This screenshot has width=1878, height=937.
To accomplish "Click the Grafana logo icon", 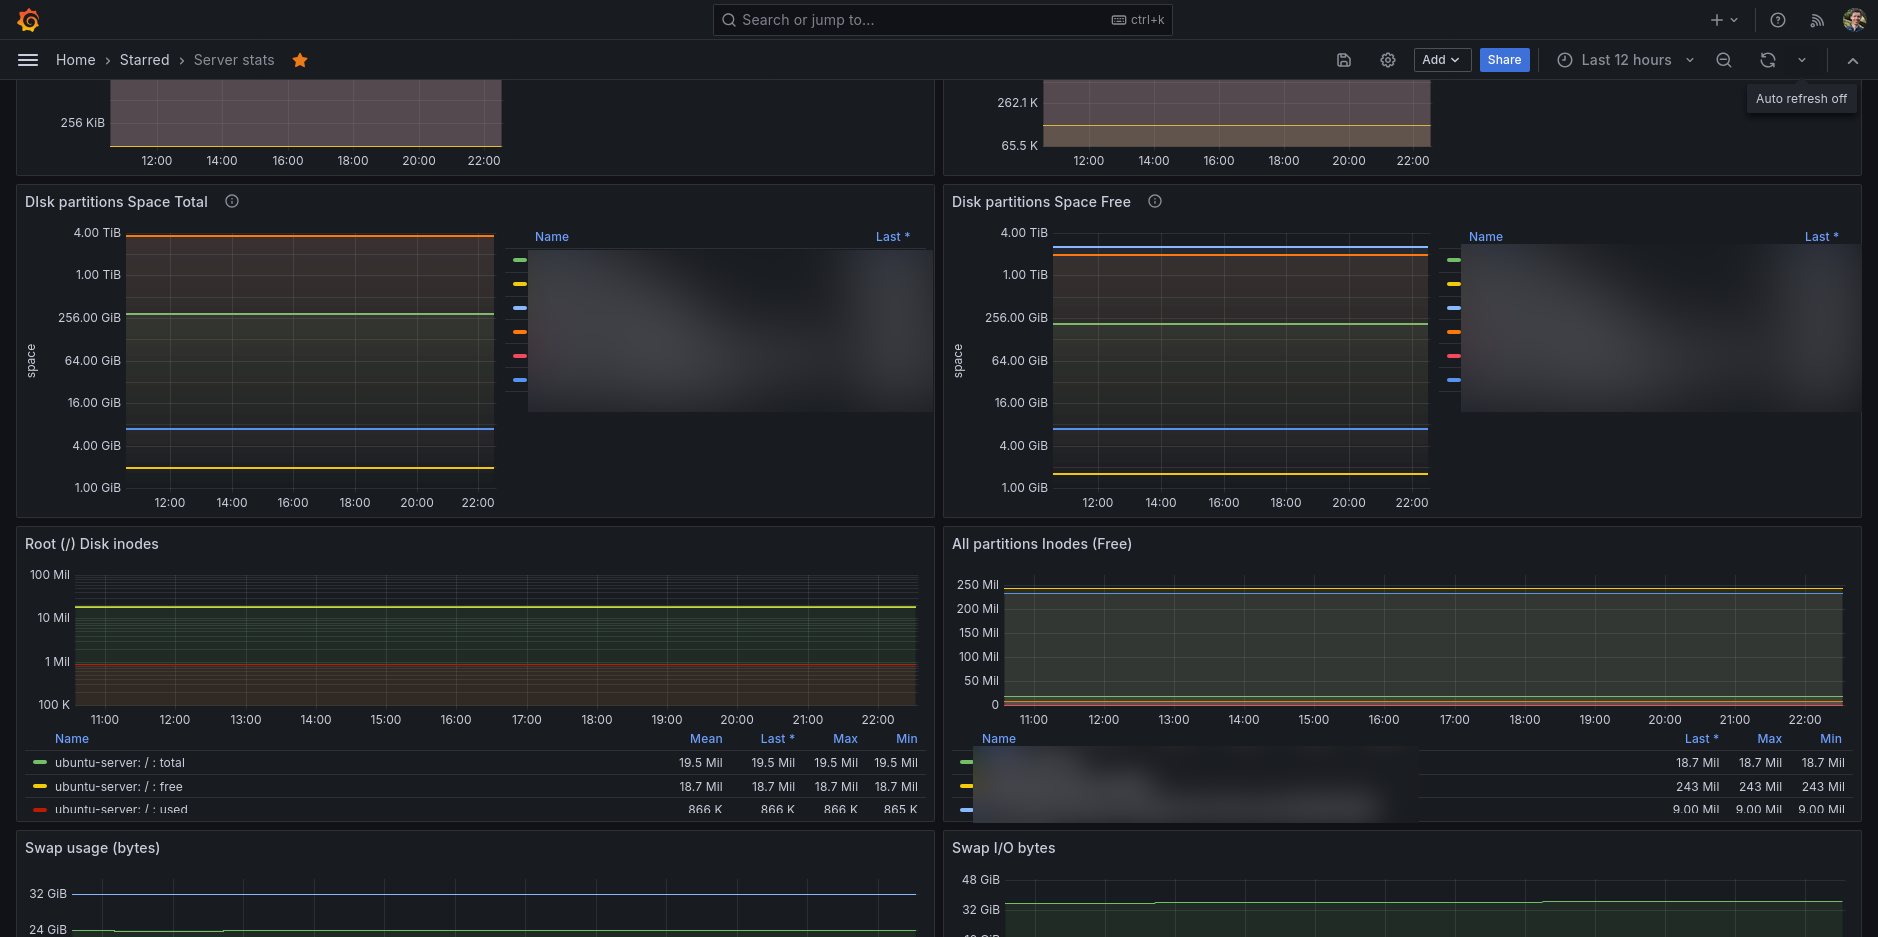I will [x=28, y=20].
